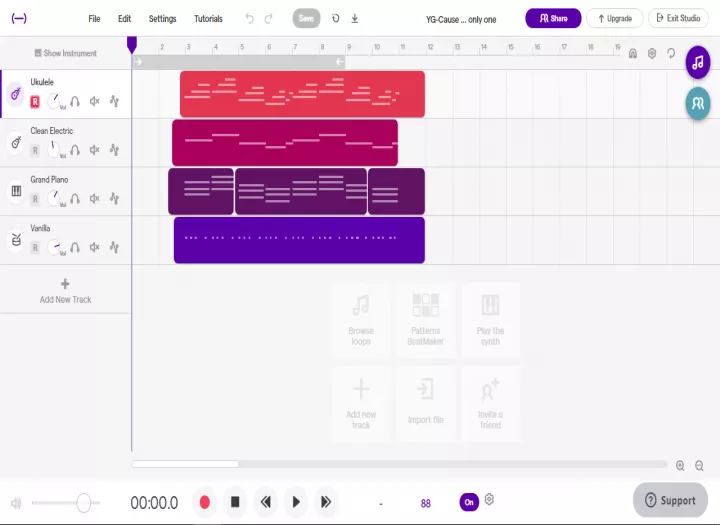The height and width of the screenshot is (525, 720).
Task: Click the play button
Action: (x=296, y=502)
